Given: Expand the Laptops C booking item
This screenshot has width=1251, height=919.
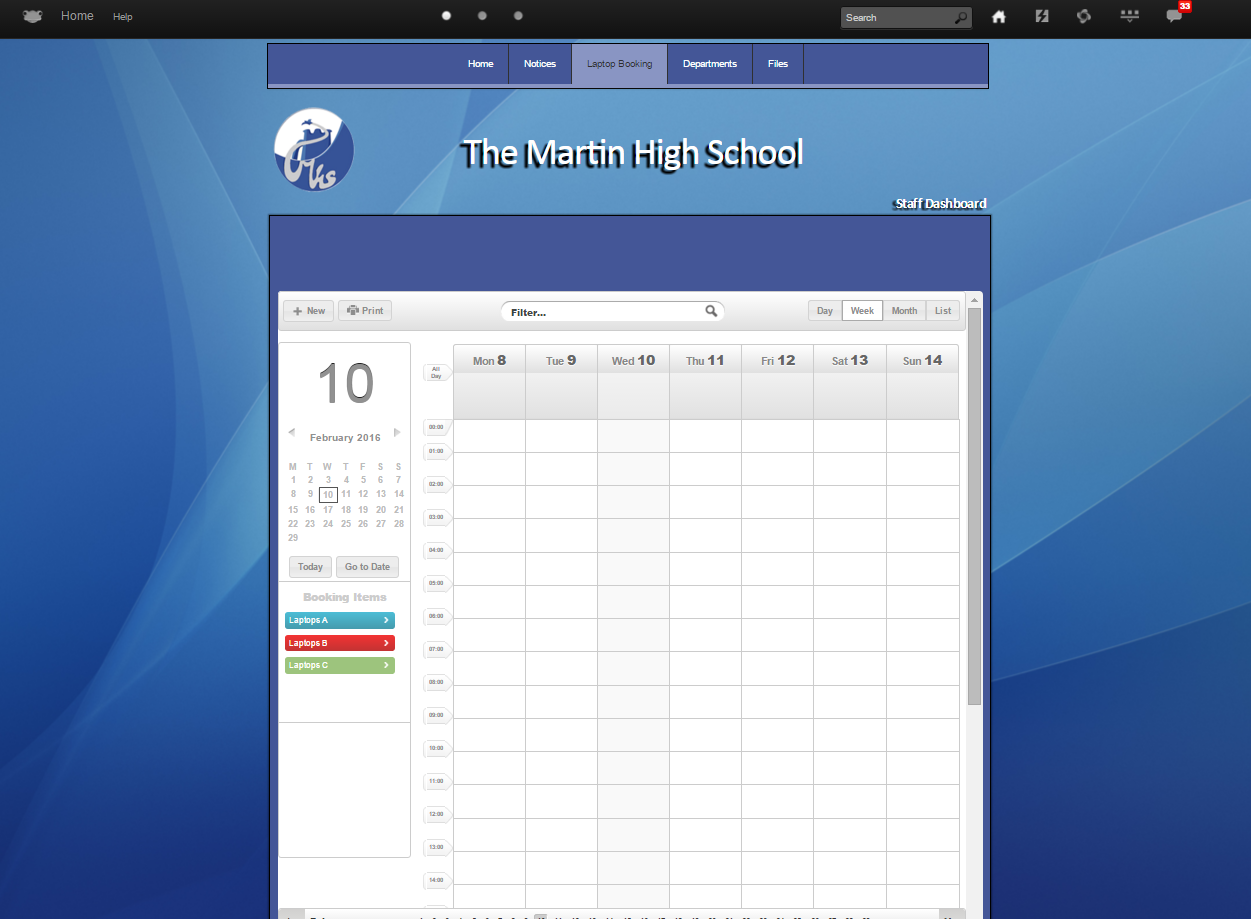Looking at the screenshot, I should [x=340, y=665].
